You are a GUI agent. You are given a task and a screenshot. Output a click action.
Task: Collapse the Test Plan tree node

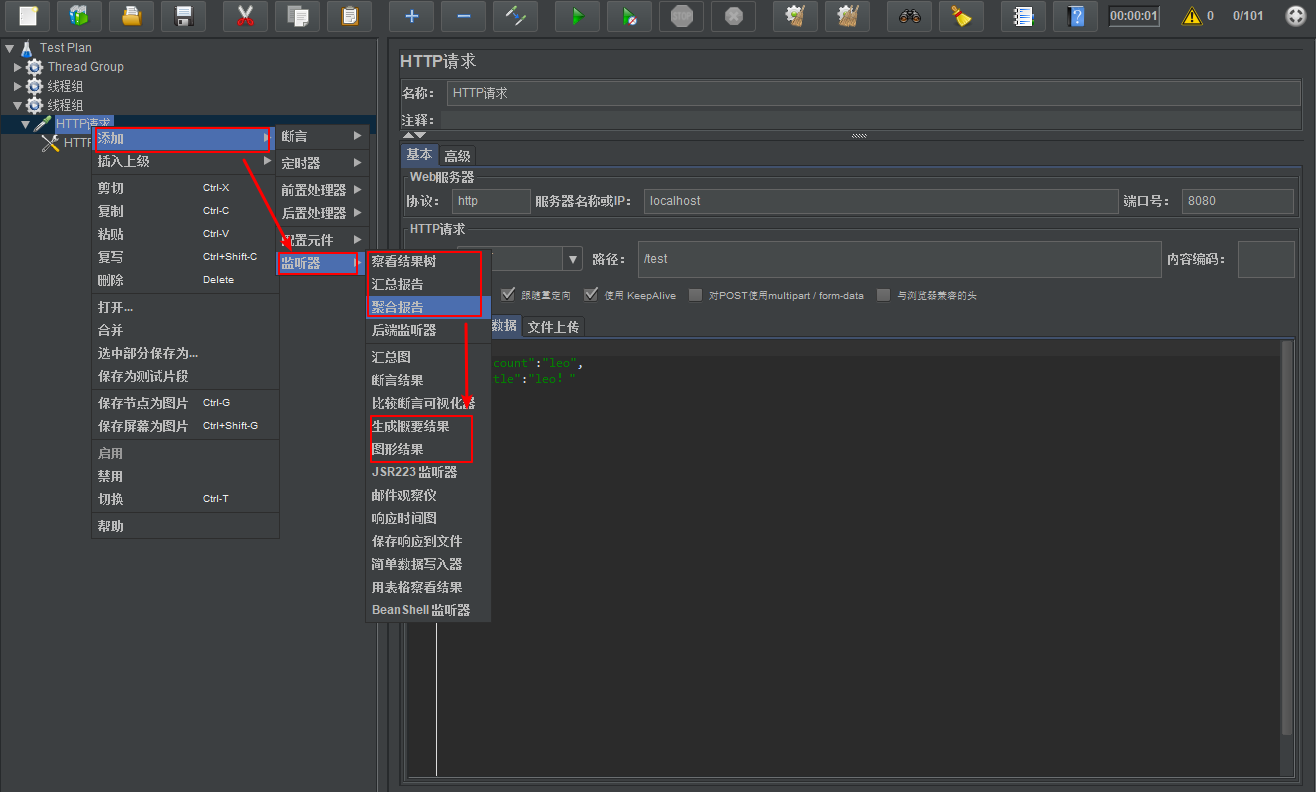(10, 48)
